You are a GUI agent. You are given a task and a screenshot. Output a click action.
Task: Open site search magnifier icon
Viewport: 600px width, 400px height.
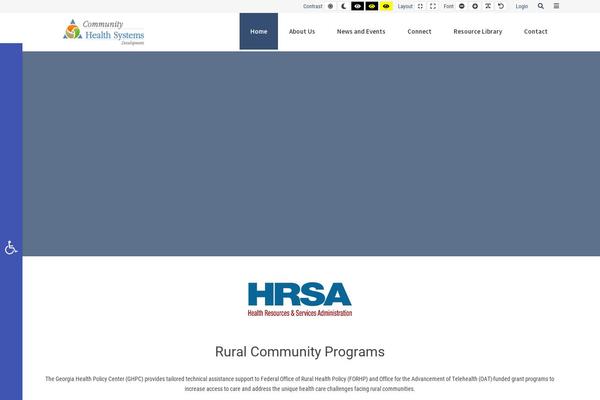pos(541,6)
